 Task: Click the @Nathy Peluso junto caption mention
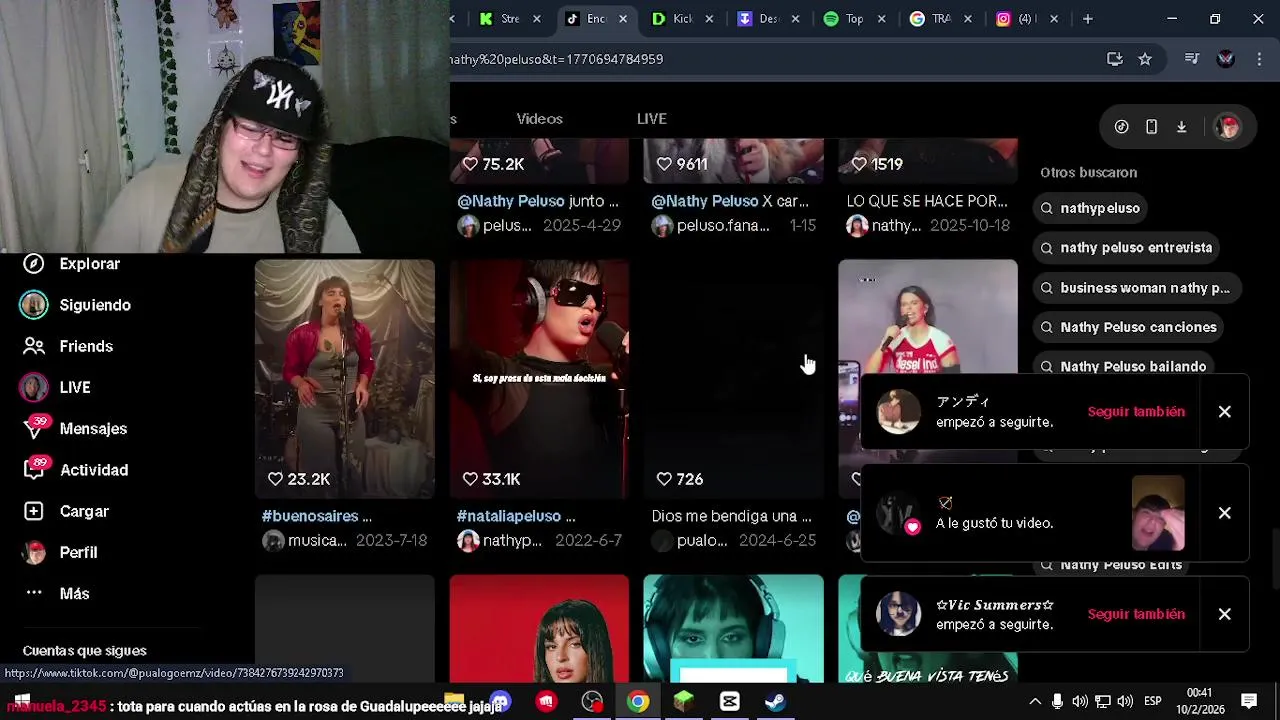click(511, 201)
